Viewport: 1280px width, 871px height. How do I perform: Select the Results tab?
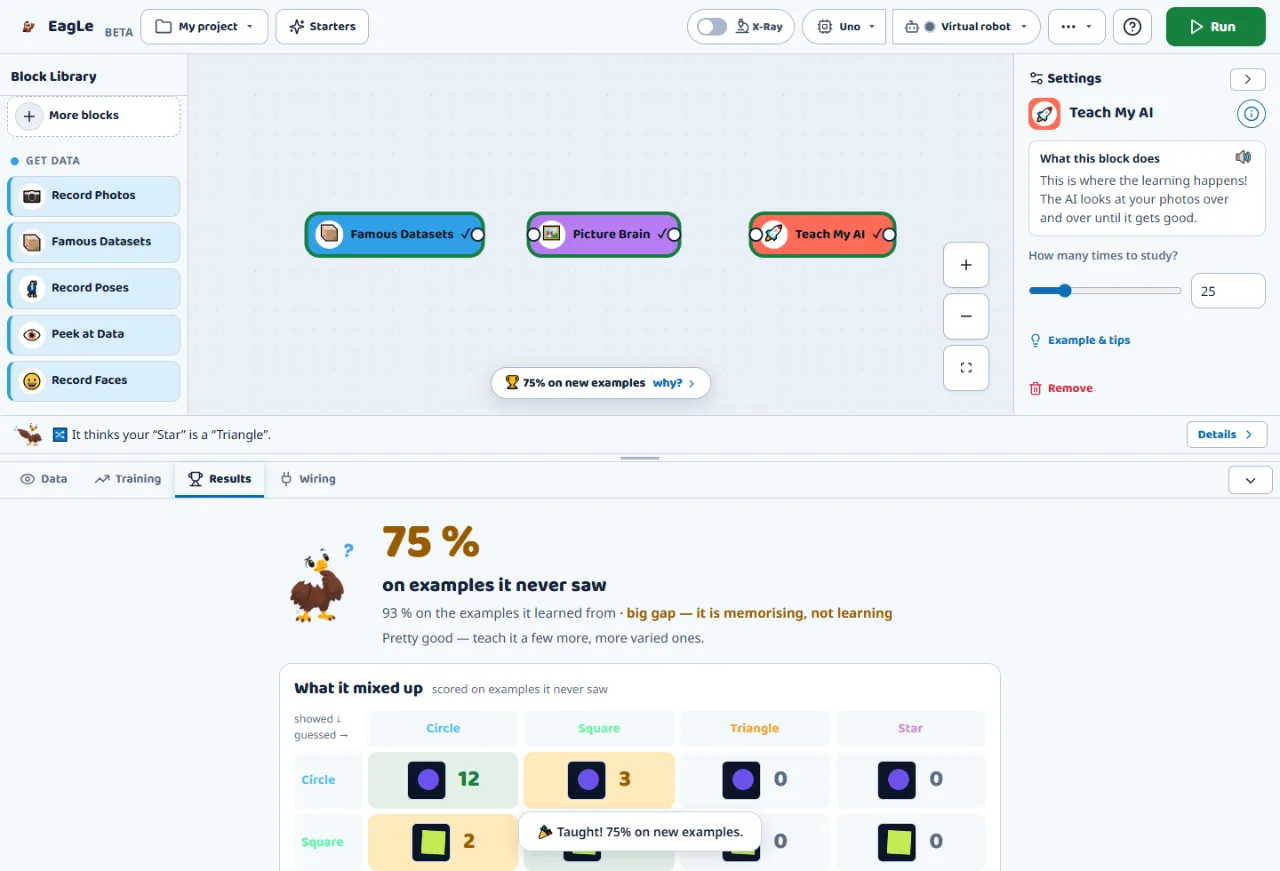tap(220, 479)
